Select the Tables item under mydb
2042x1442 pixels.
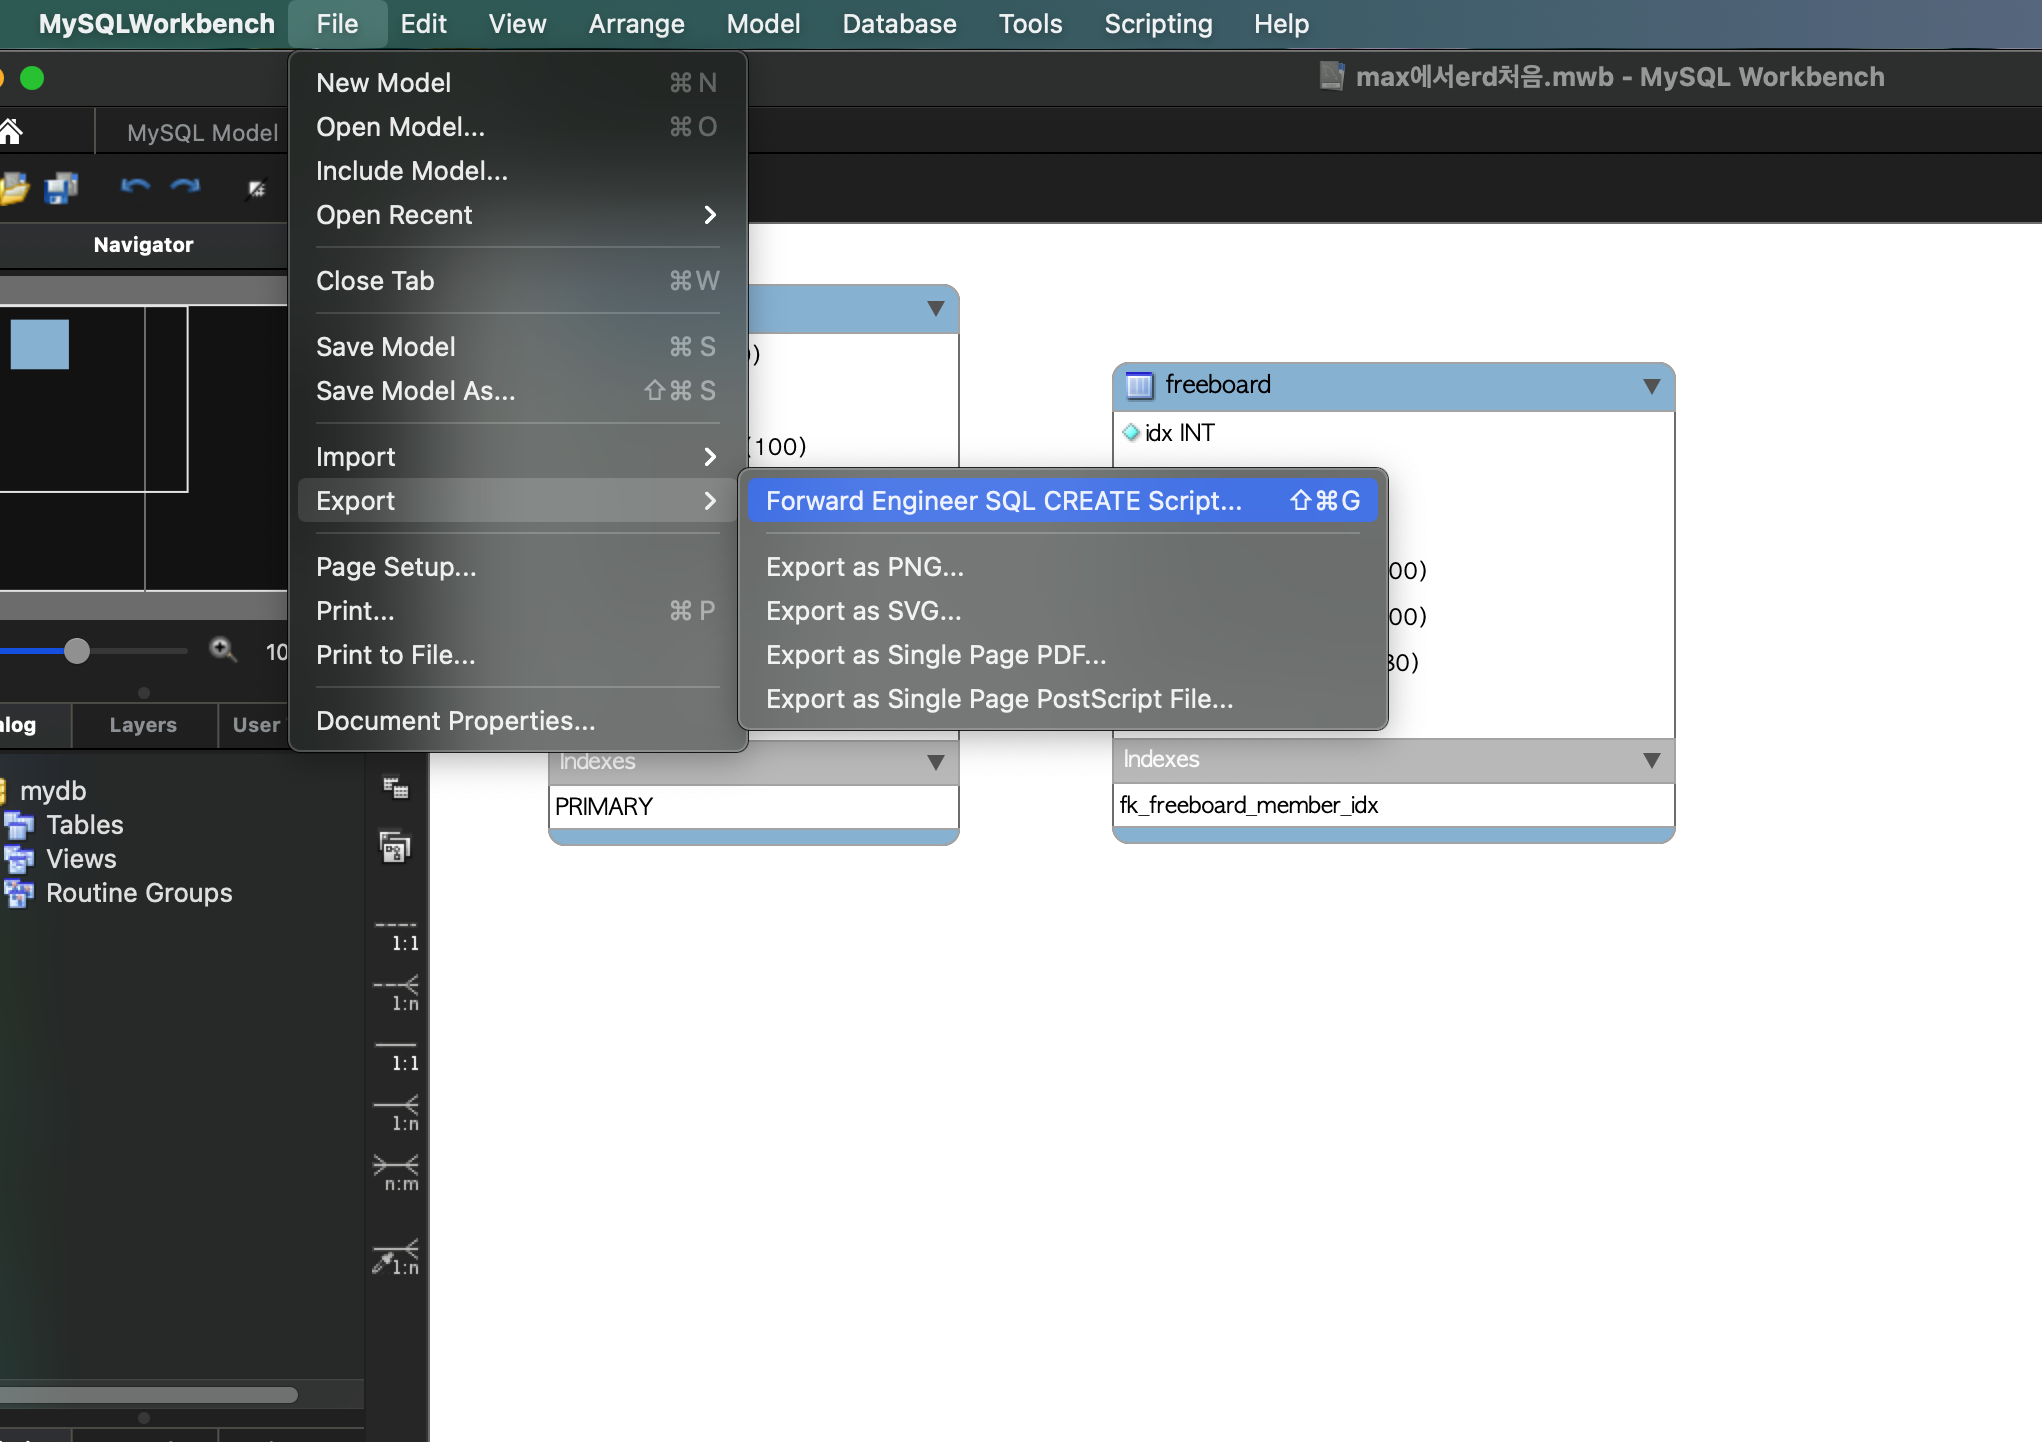point(84,825)
